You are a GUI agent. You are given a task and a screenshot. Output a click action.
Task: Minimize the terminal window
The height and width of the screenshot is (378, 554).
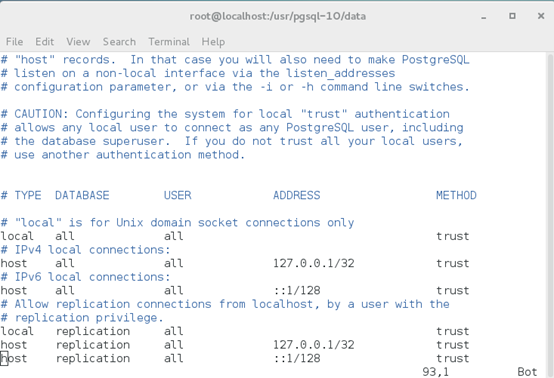pyautogui.click(x=484, y=17)
